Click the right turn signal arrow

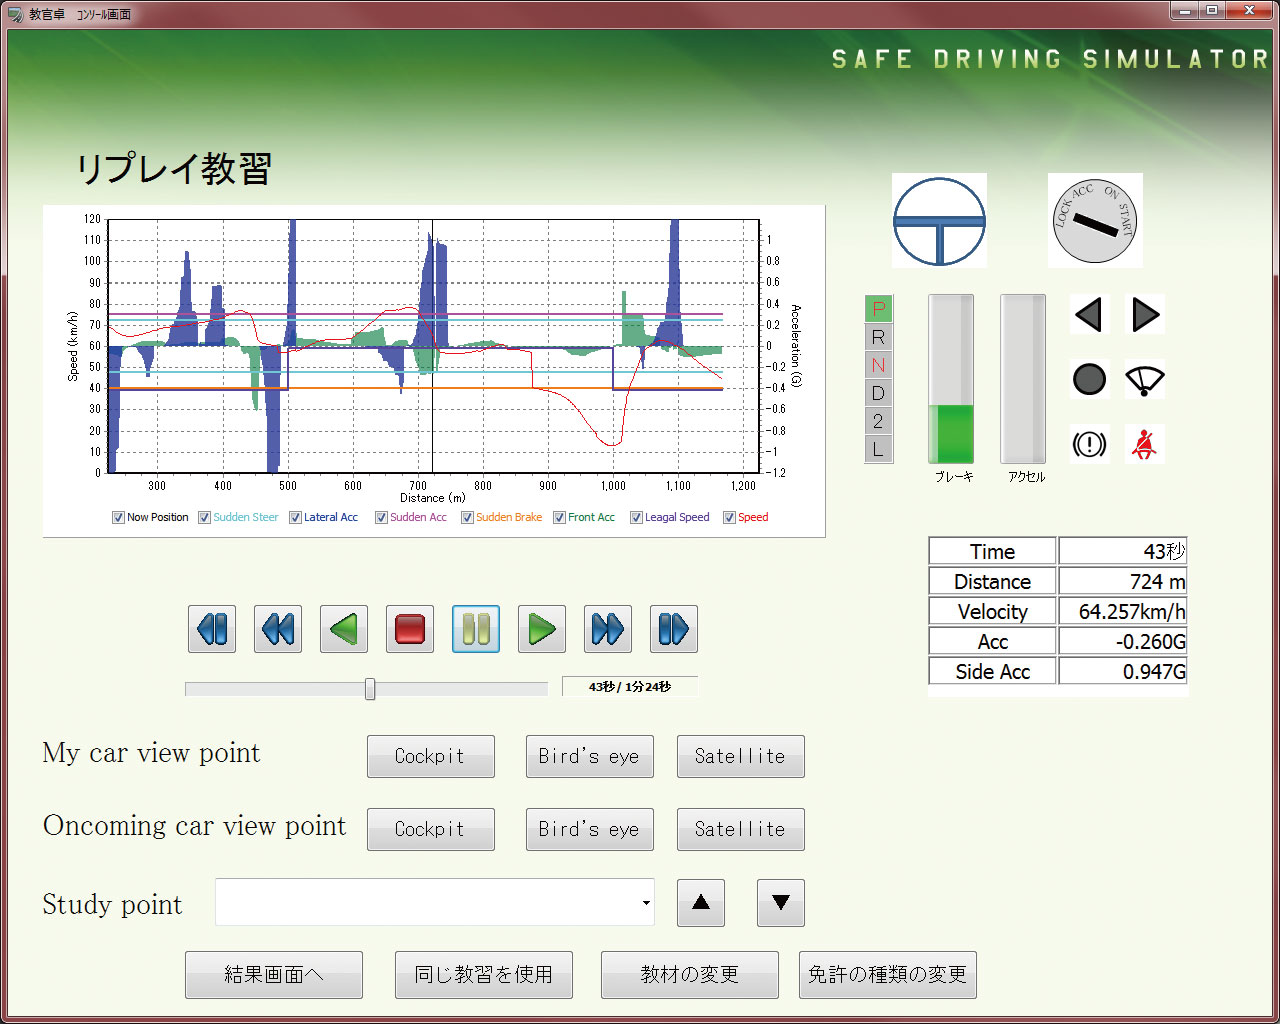pyautogui.click(x=1145, y=315)
